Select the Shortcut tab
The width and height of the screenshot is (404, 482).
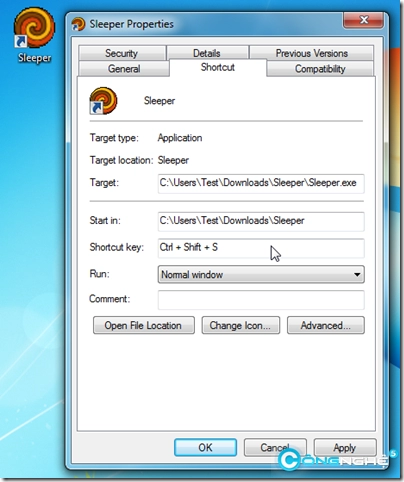[218, 67]
